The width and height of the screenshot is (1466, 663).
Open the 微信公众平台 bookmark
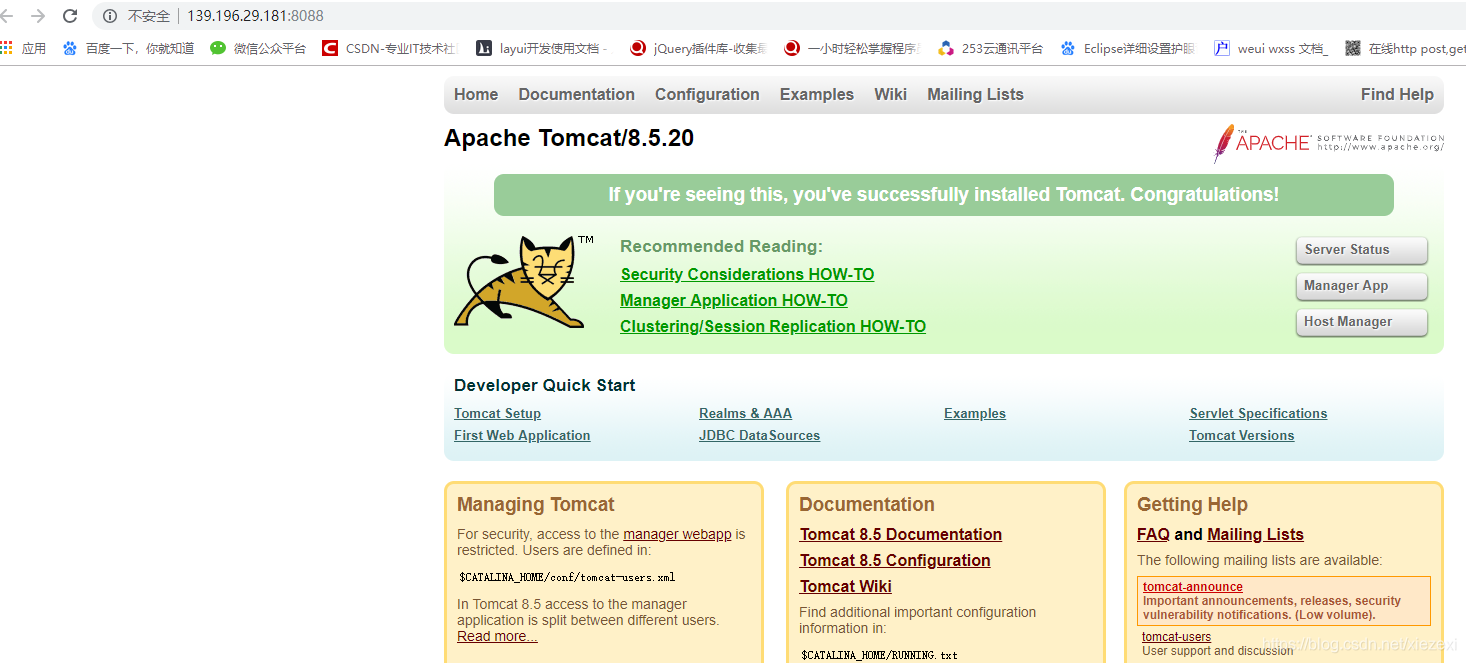click(258, 48)
